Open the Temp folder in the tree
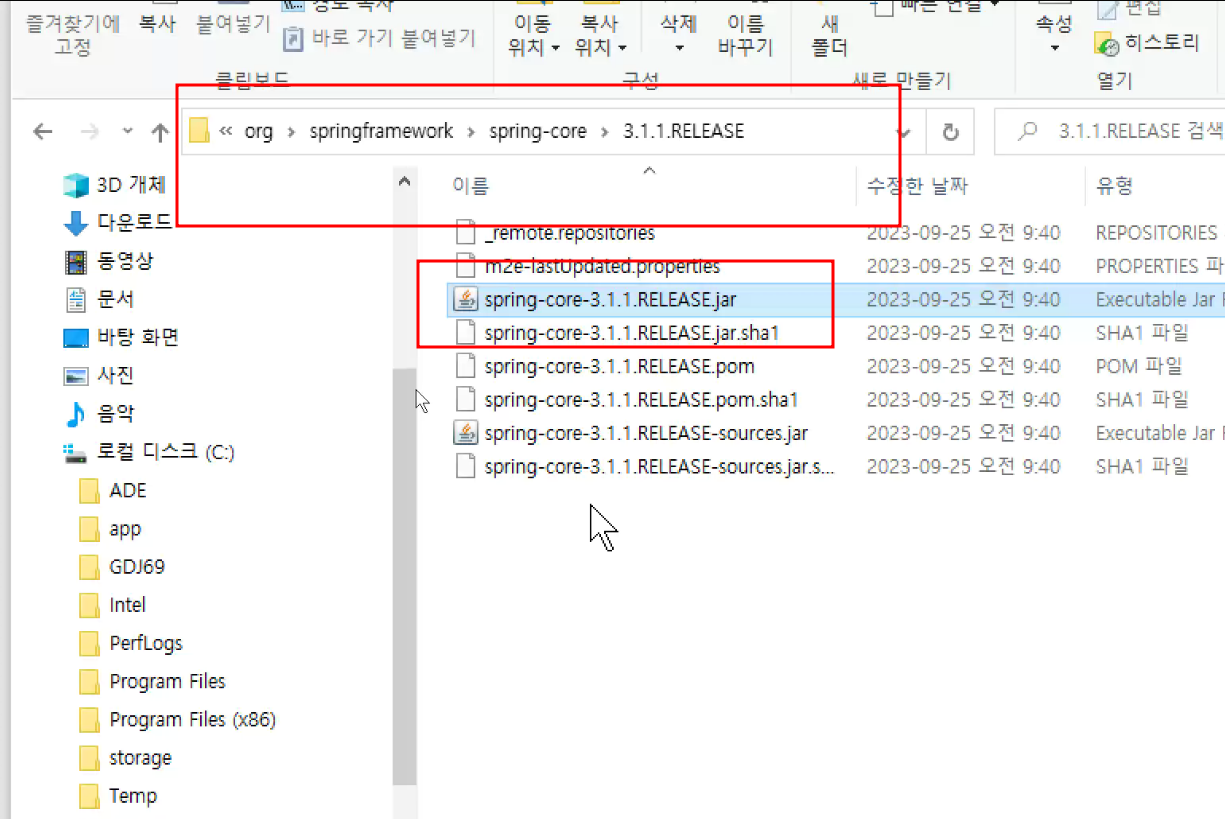 tap(133, 795)
